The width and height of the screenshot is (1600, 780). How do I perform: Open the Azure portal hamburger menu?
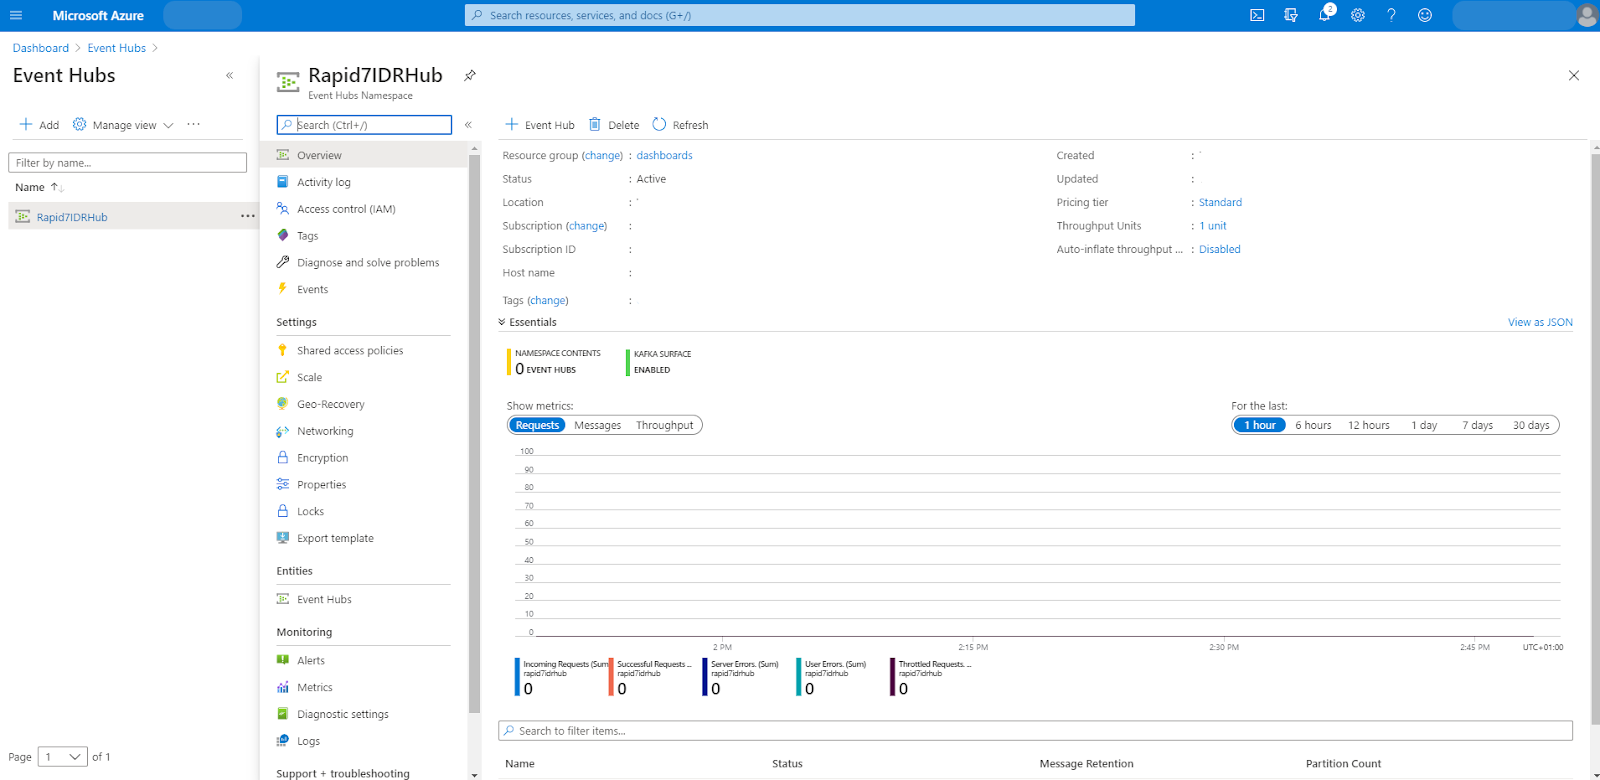[x=16, y=15]
